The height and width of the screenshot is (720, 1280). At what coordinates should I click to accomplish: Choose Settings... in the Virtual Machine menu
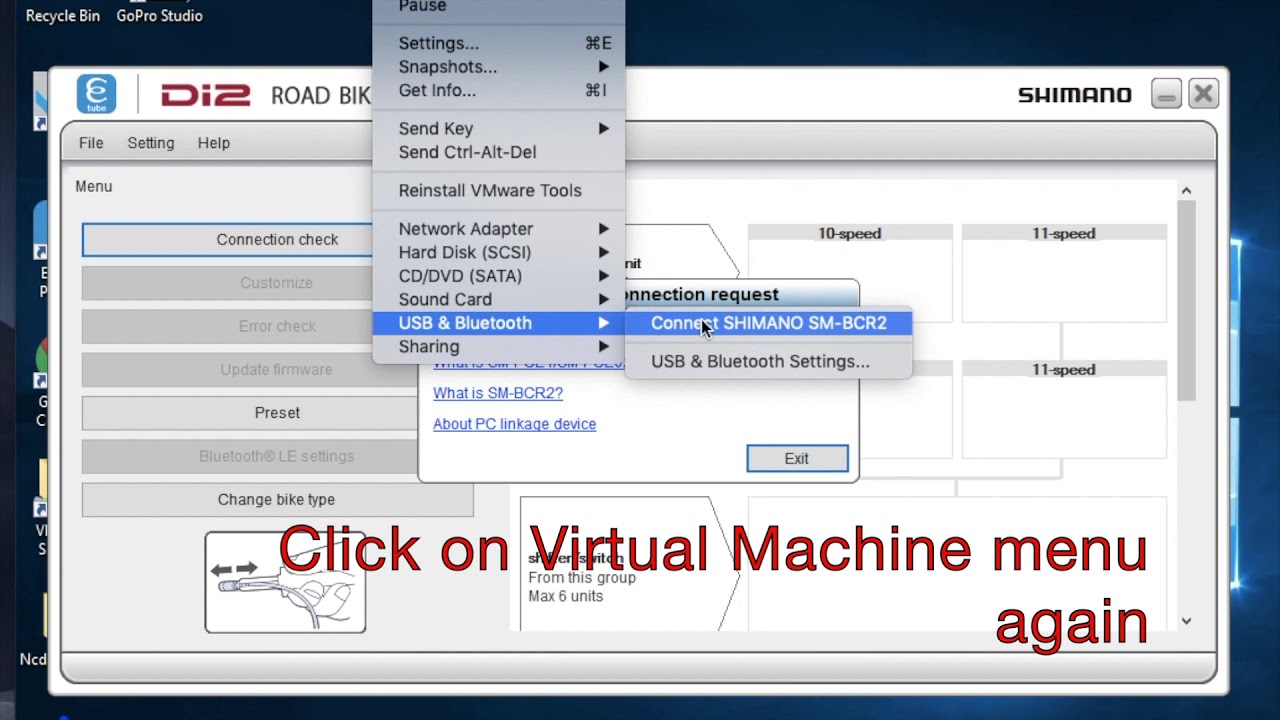(498, 43)
